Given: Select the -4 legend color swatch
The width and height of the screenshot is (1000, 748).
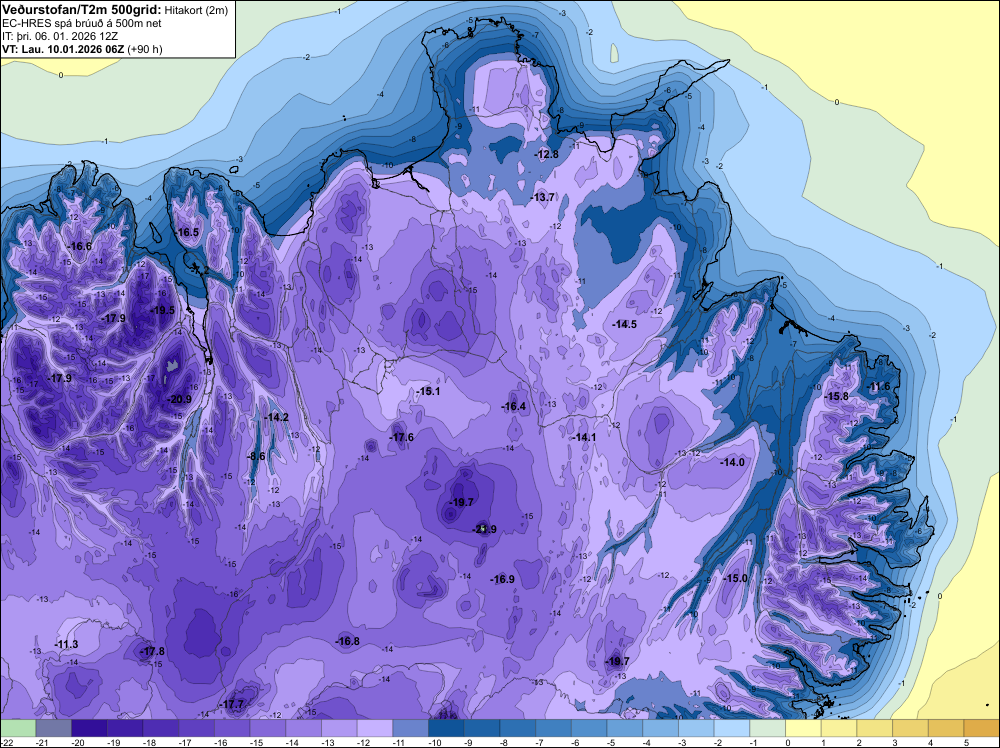Looking at the screenshot, I should pos(661,728).
